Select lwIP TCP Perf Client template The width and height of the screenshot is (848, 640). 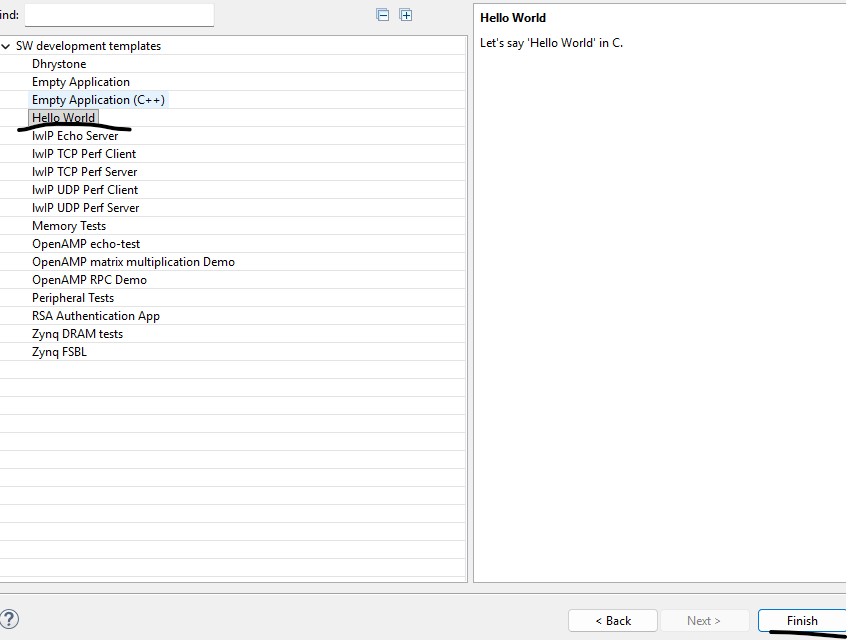pyautogui.click(x=84, y=154)
